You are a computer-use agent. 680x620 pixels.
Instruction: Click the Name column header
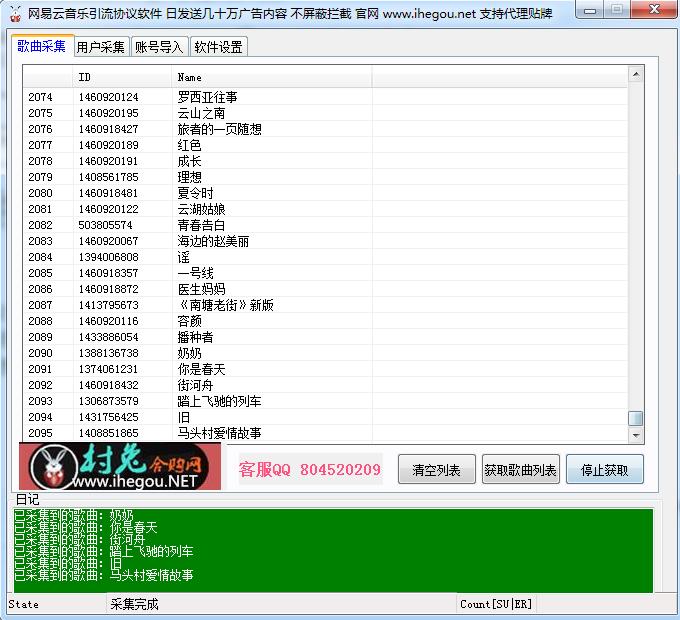pyautogui.click(x=270, y=77)
